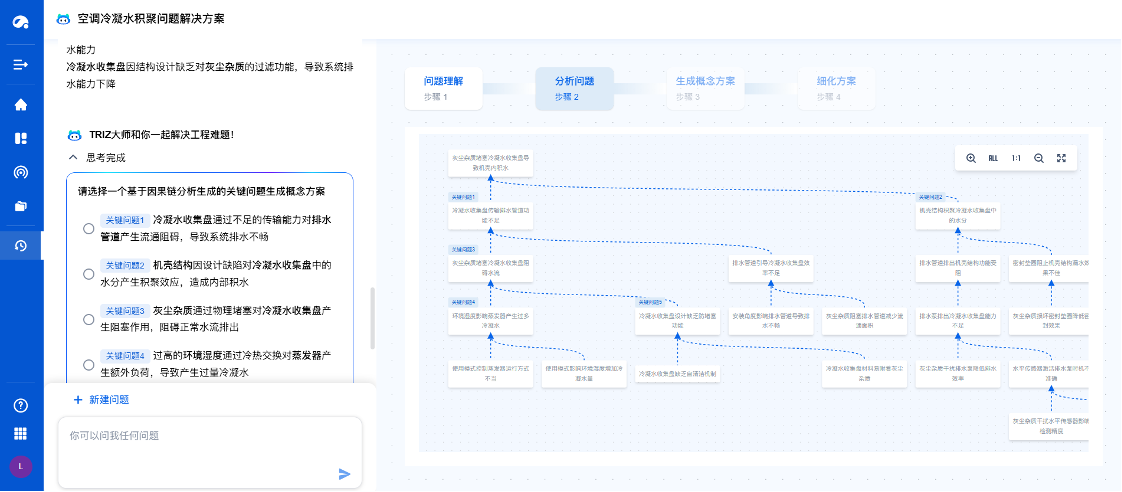Select radio option 关键问题1

click(x=89, y=229)
